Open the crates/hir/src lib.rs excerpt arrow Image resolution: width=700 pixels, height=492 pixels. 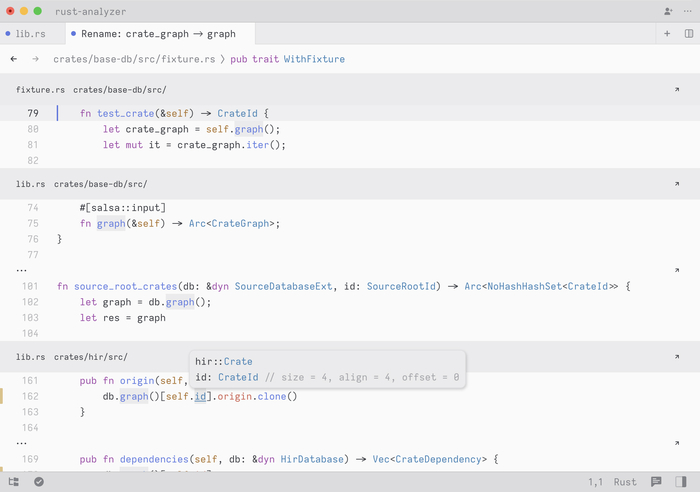point(677,357)
